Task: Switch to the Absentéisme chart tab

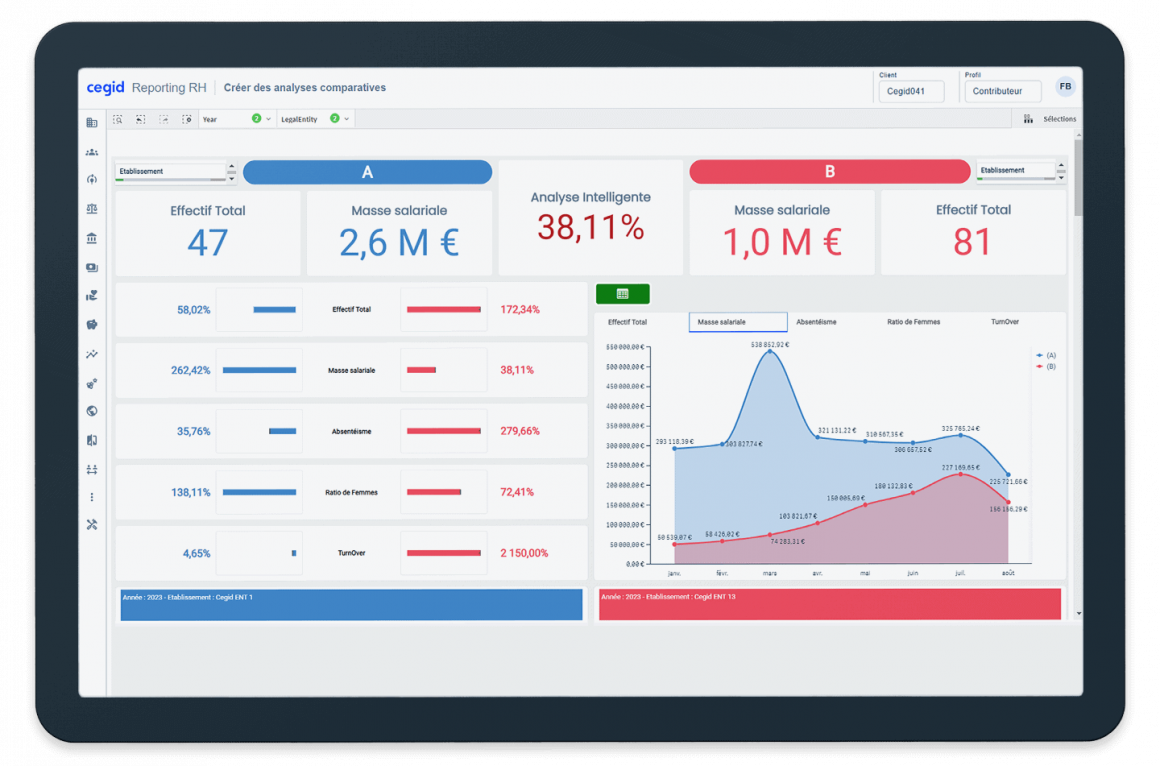Action: pos(816,322)
